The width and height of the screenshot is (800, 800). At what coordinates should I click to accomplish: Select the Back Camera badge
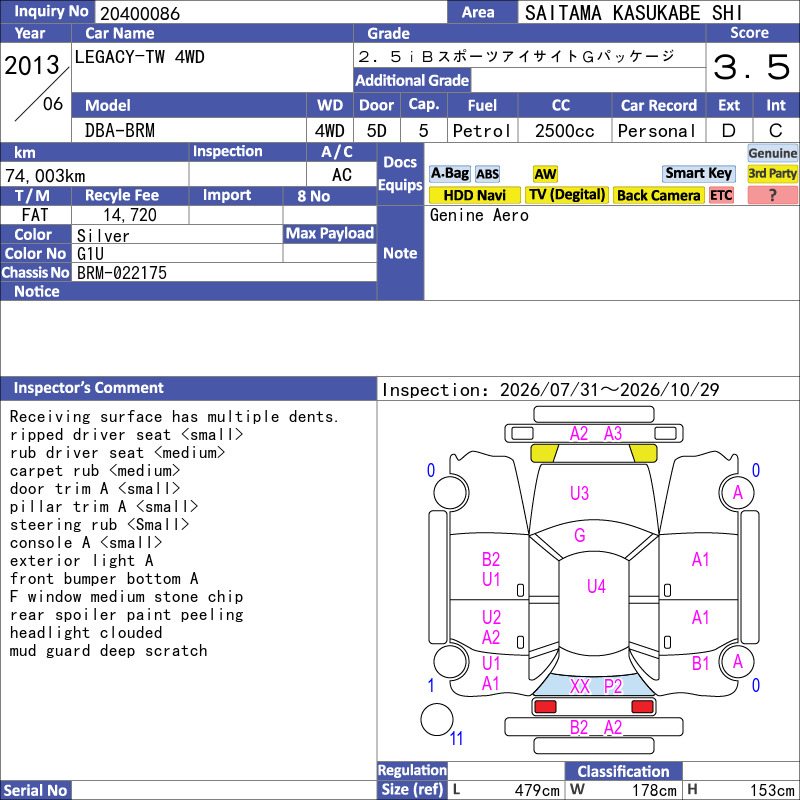[x=658, y=195]
